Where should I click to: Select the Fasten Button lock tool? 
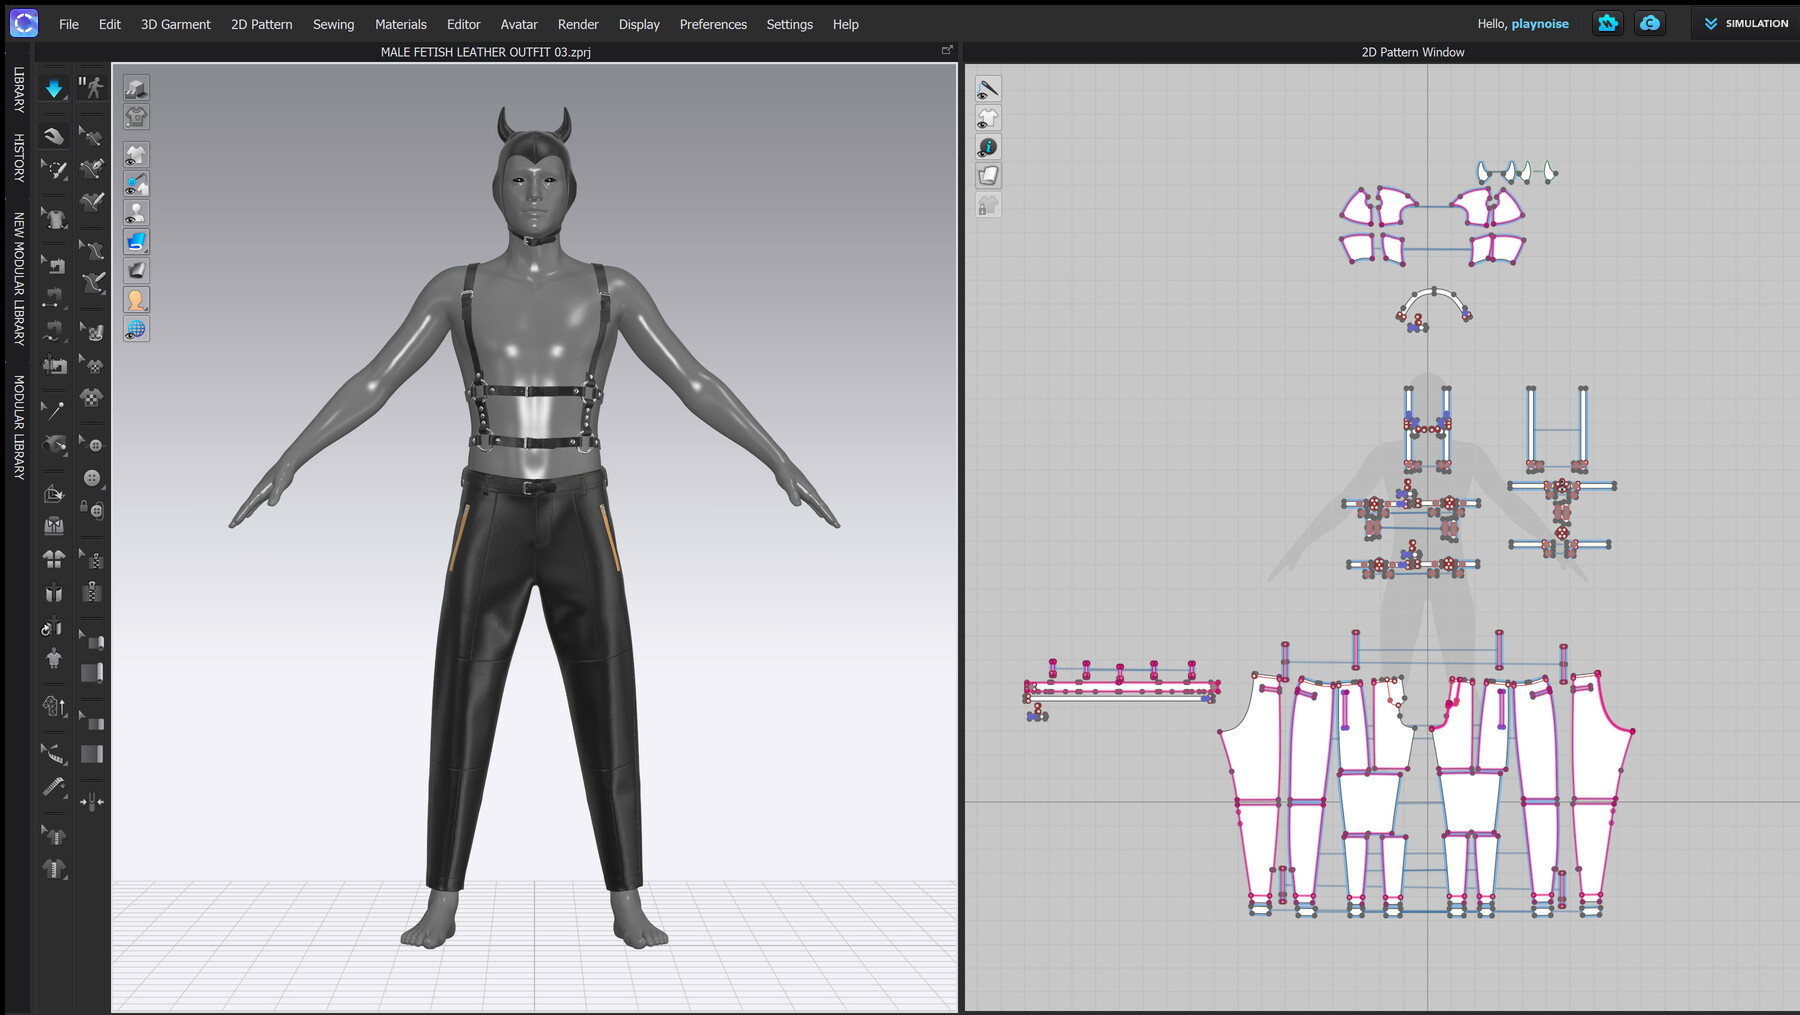(x=91, y=511)
